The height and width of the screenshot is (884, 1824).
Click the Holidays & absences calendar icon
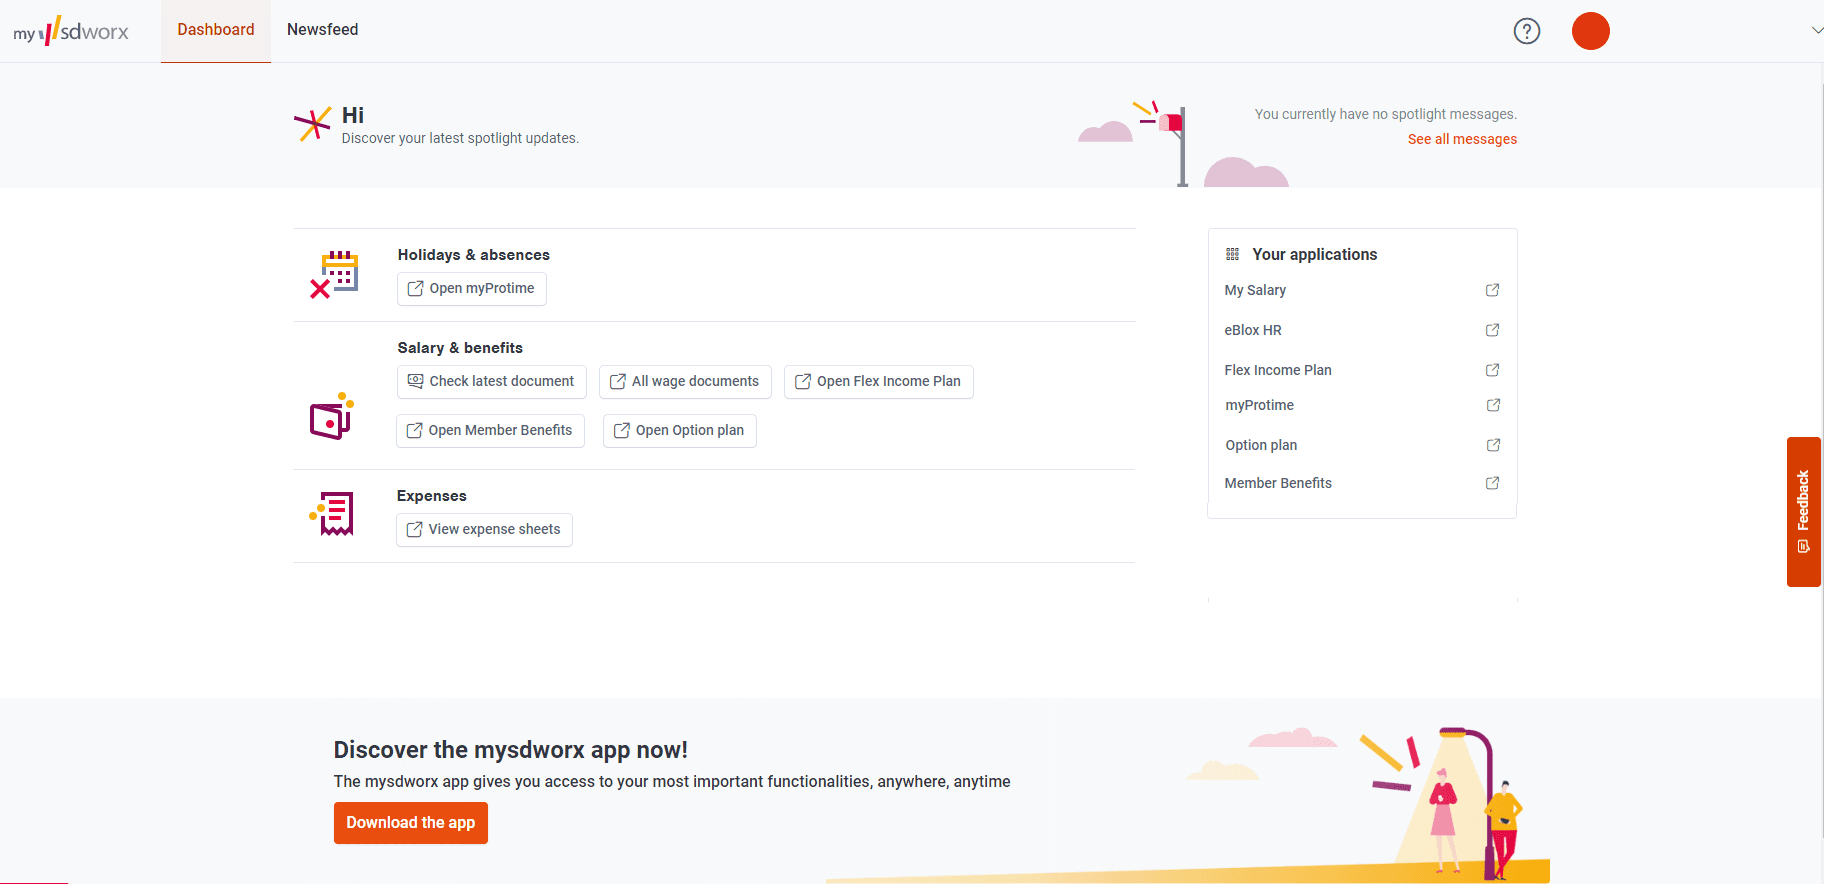(334, 274)
